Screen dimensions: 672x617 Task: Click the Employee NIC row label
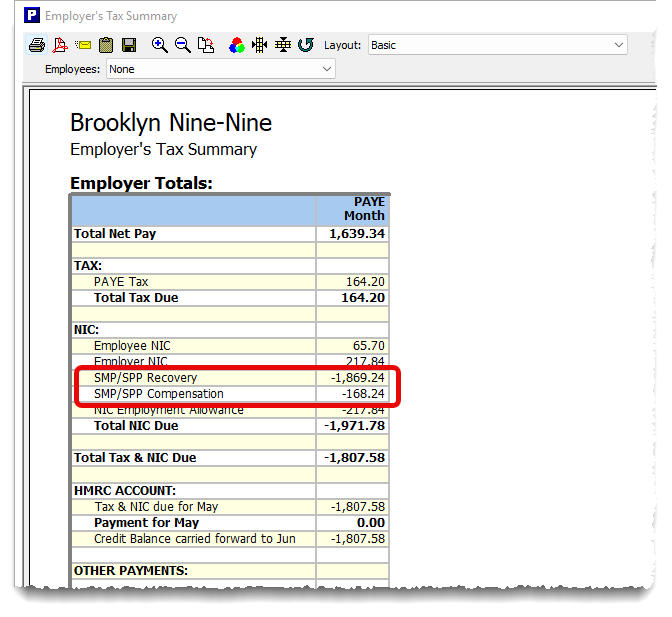pyautogui.click(x=132, y=346)
